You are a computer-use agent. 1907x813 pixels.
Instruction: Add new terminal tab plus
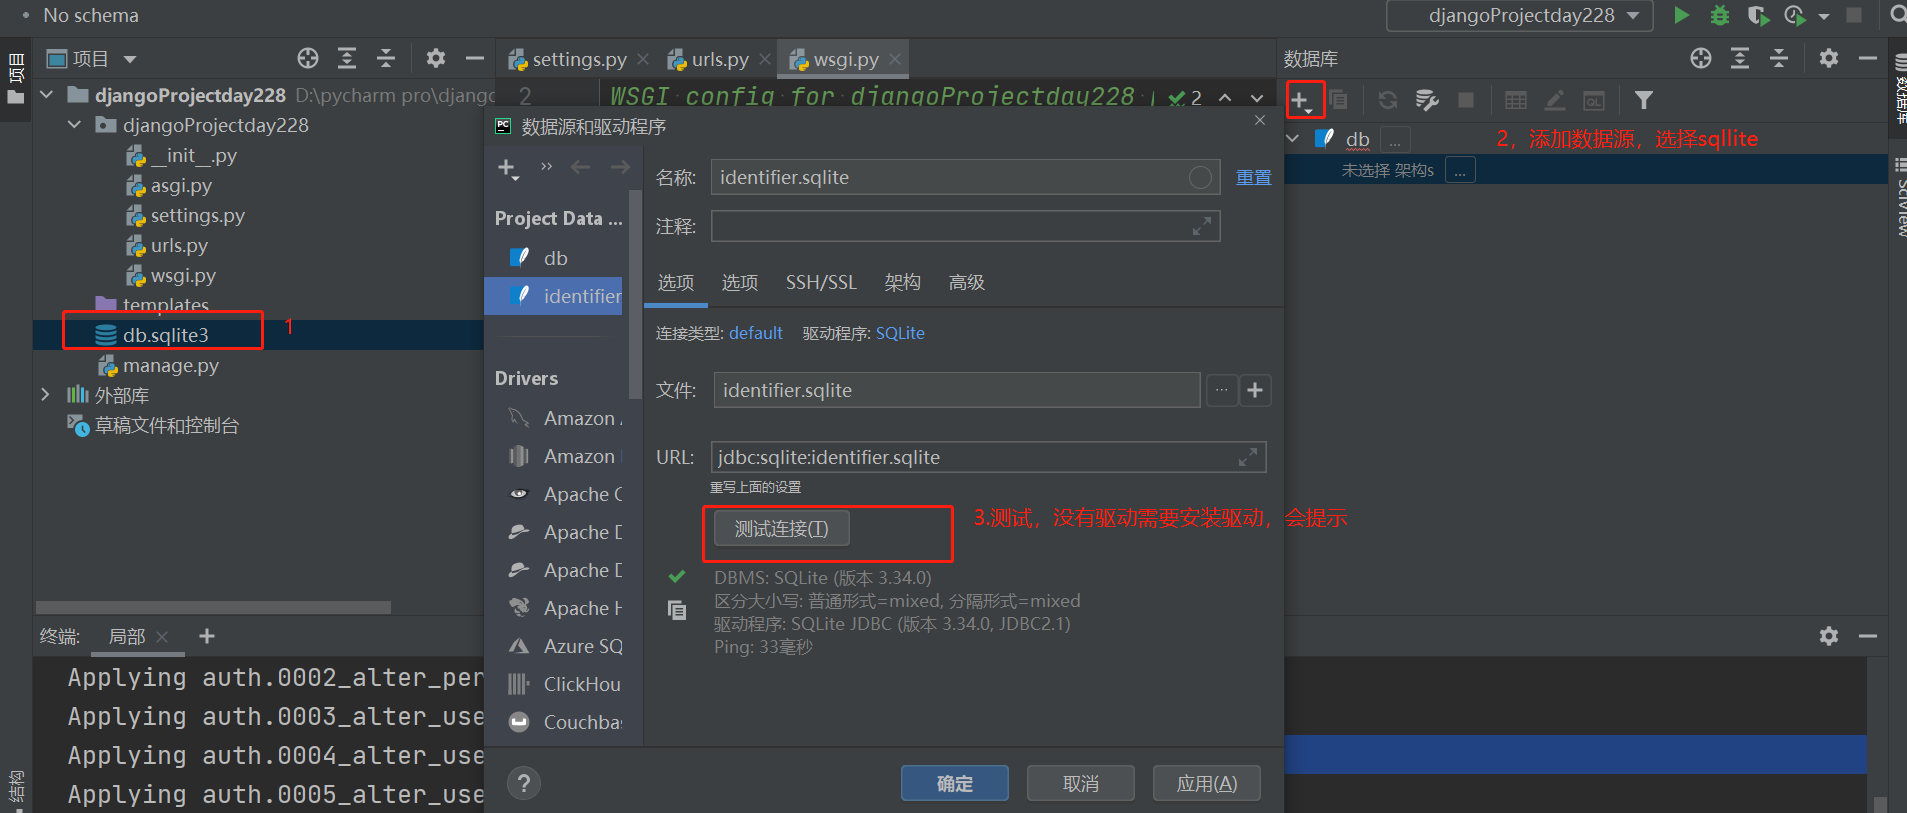click(x=207, y=636)
